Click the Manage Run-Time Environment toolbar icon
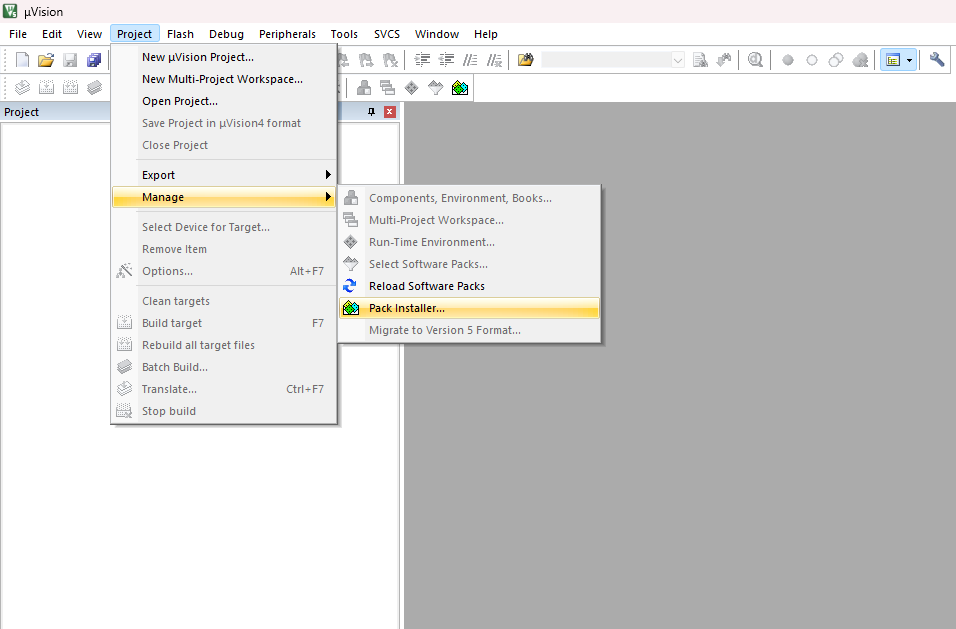The width and height of the screenshot is (956, 629). pyautogui.click(x=411, y=88)
